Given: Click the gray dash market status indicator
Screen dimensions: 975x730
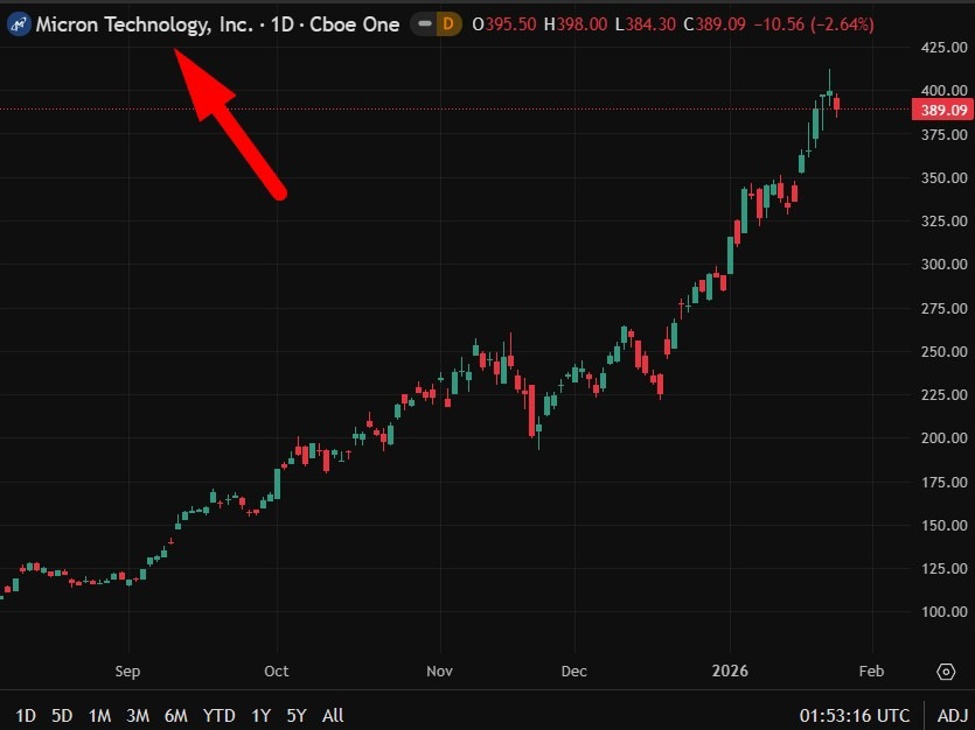Looking at the screenshot, I should pyautogui.click(x=425, y=24).
